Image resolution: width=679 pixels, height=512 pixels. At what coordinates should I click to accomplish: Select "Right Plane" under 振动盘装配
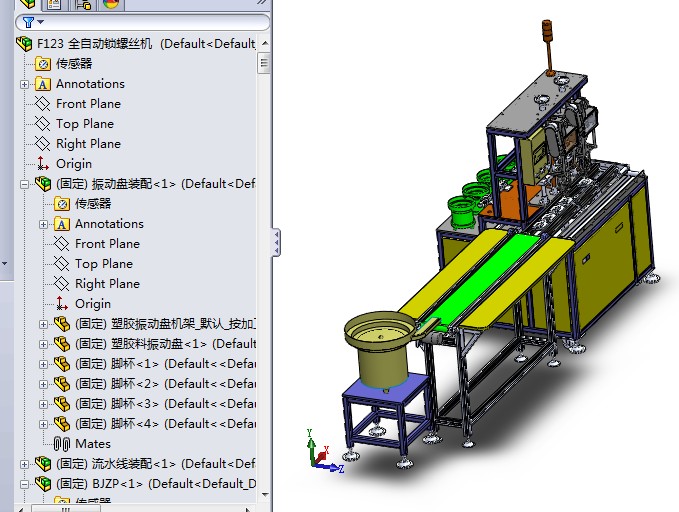[x=107, y=284]
